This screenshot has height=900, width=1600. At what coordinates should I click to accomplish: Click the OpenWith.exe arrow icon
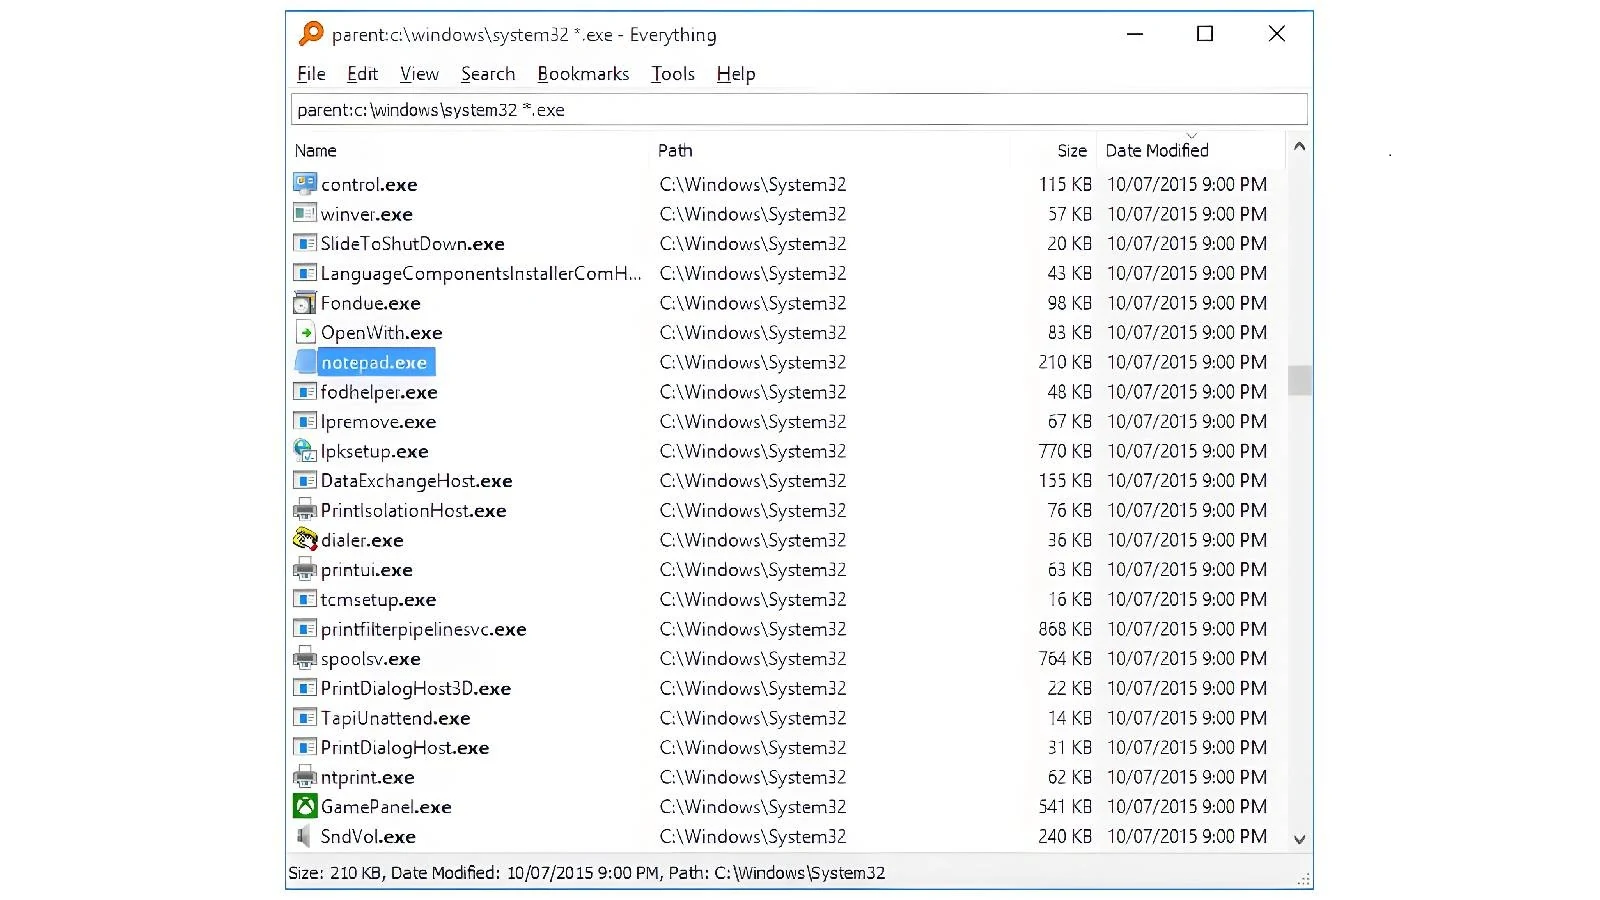coord(305,332)
